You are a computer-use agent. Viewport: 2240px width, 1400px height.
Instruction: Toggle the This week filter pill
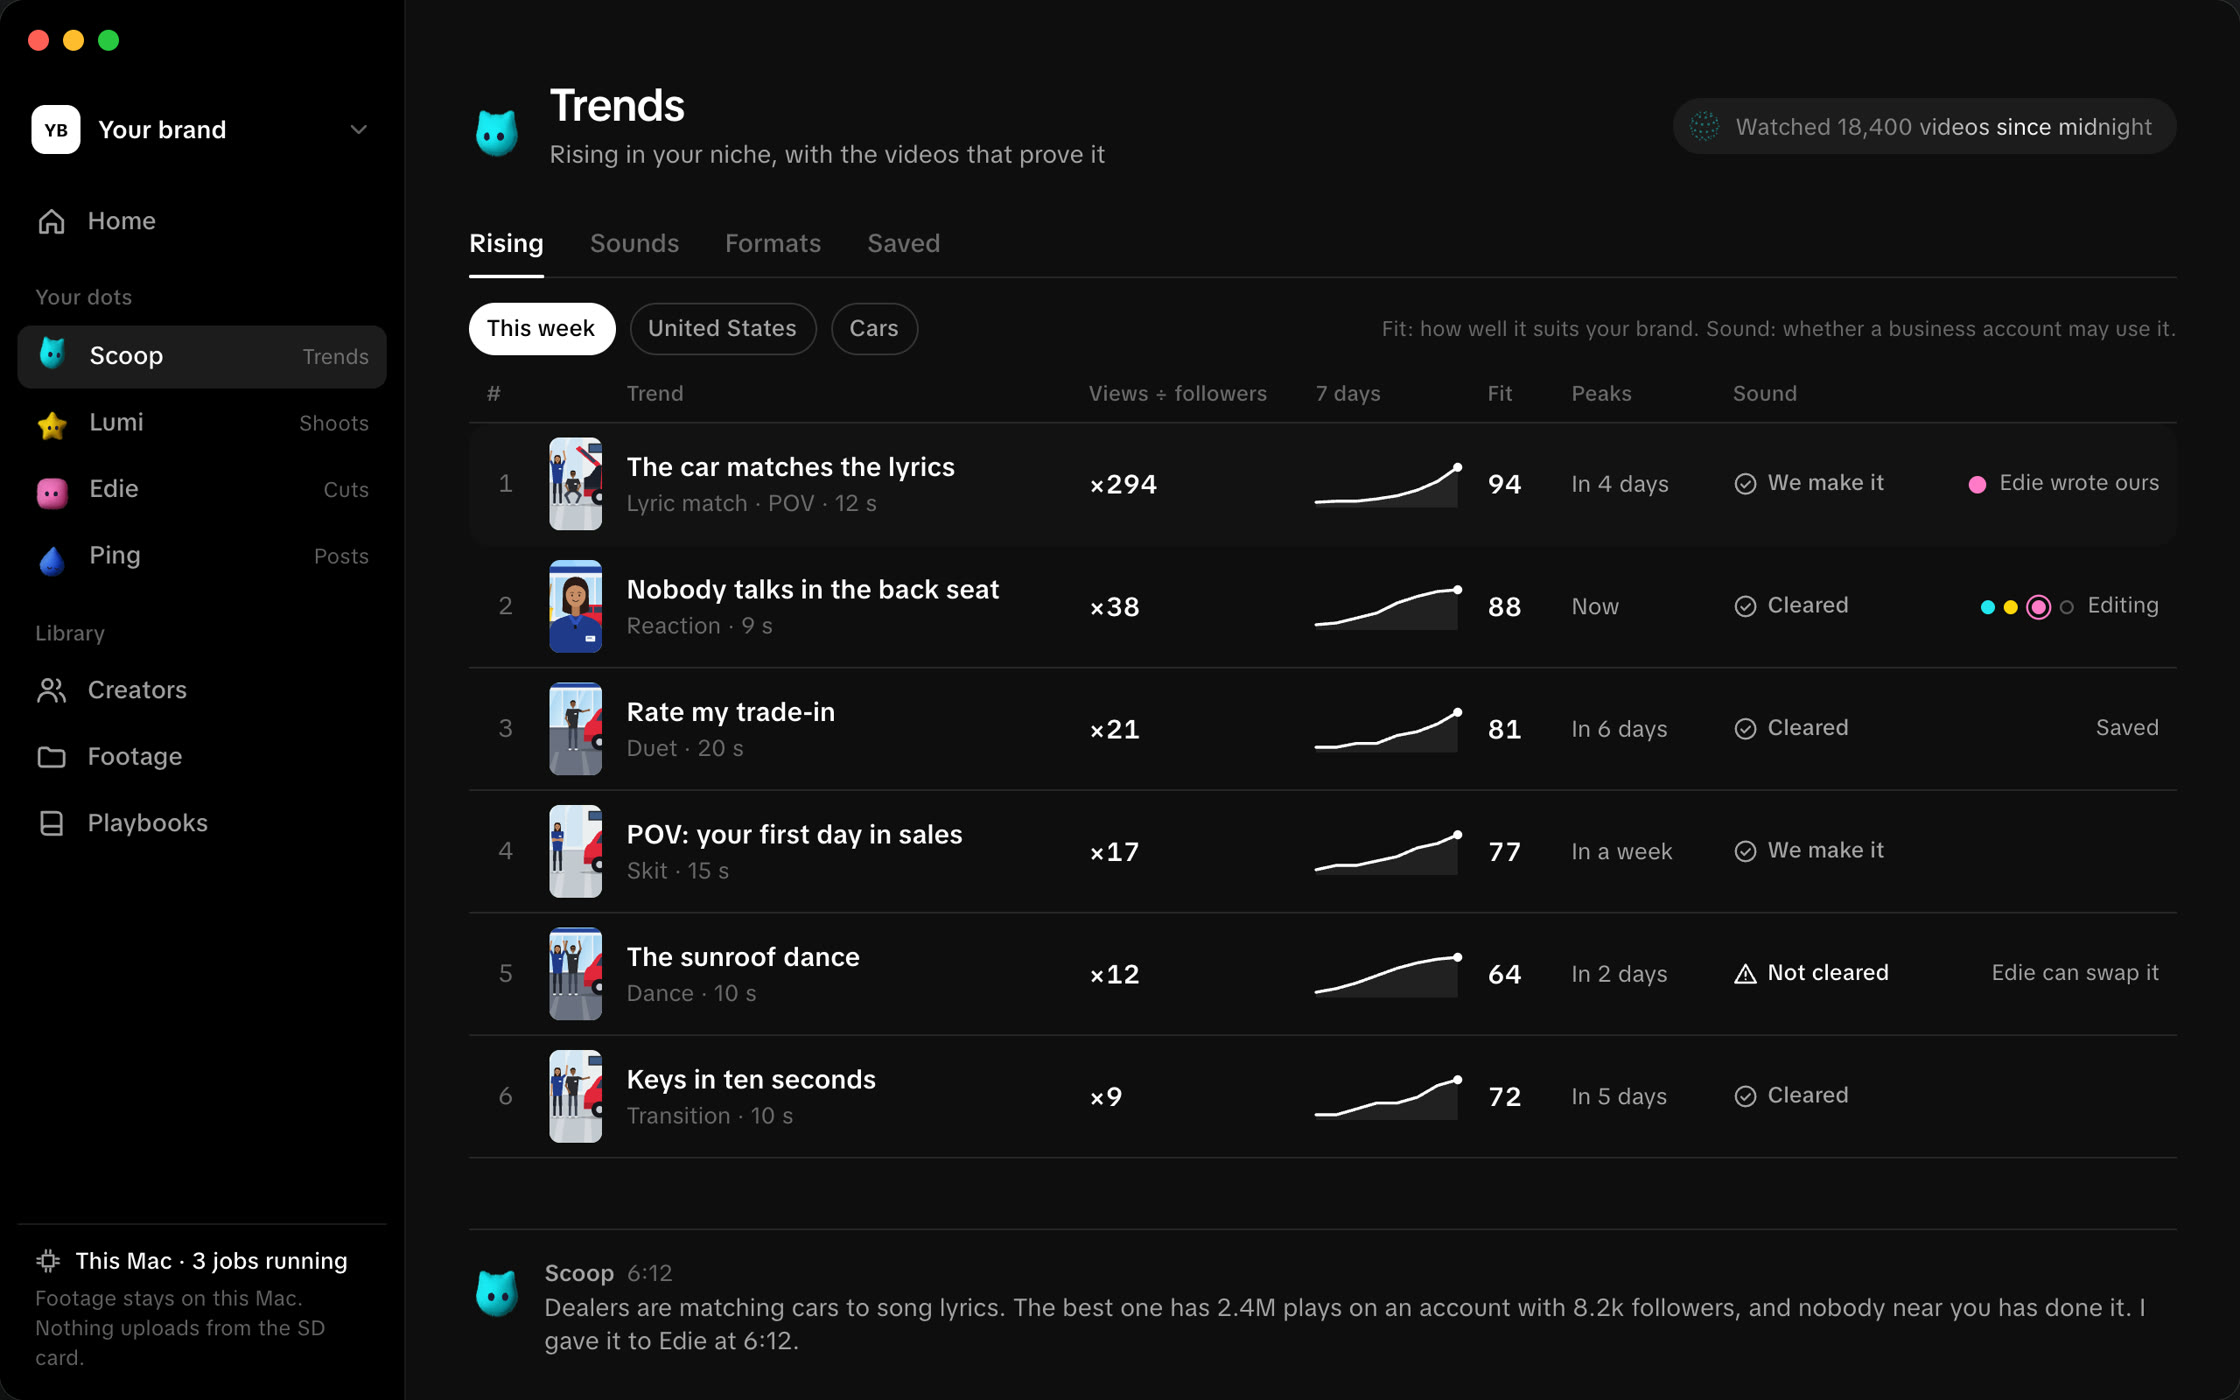541,328
